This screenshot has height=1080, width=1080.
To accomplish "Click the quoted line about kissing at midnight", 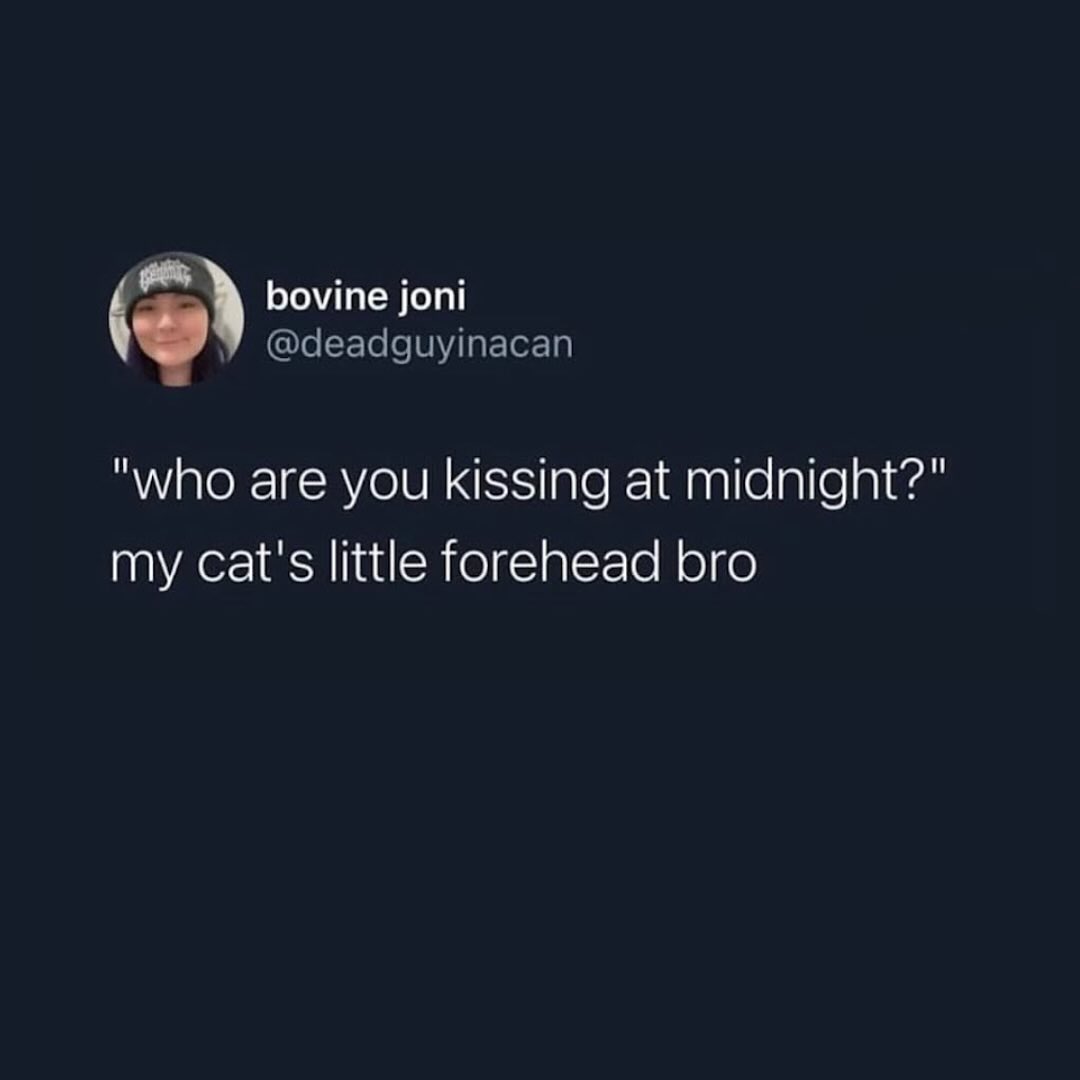I will [x=530, y=481].
